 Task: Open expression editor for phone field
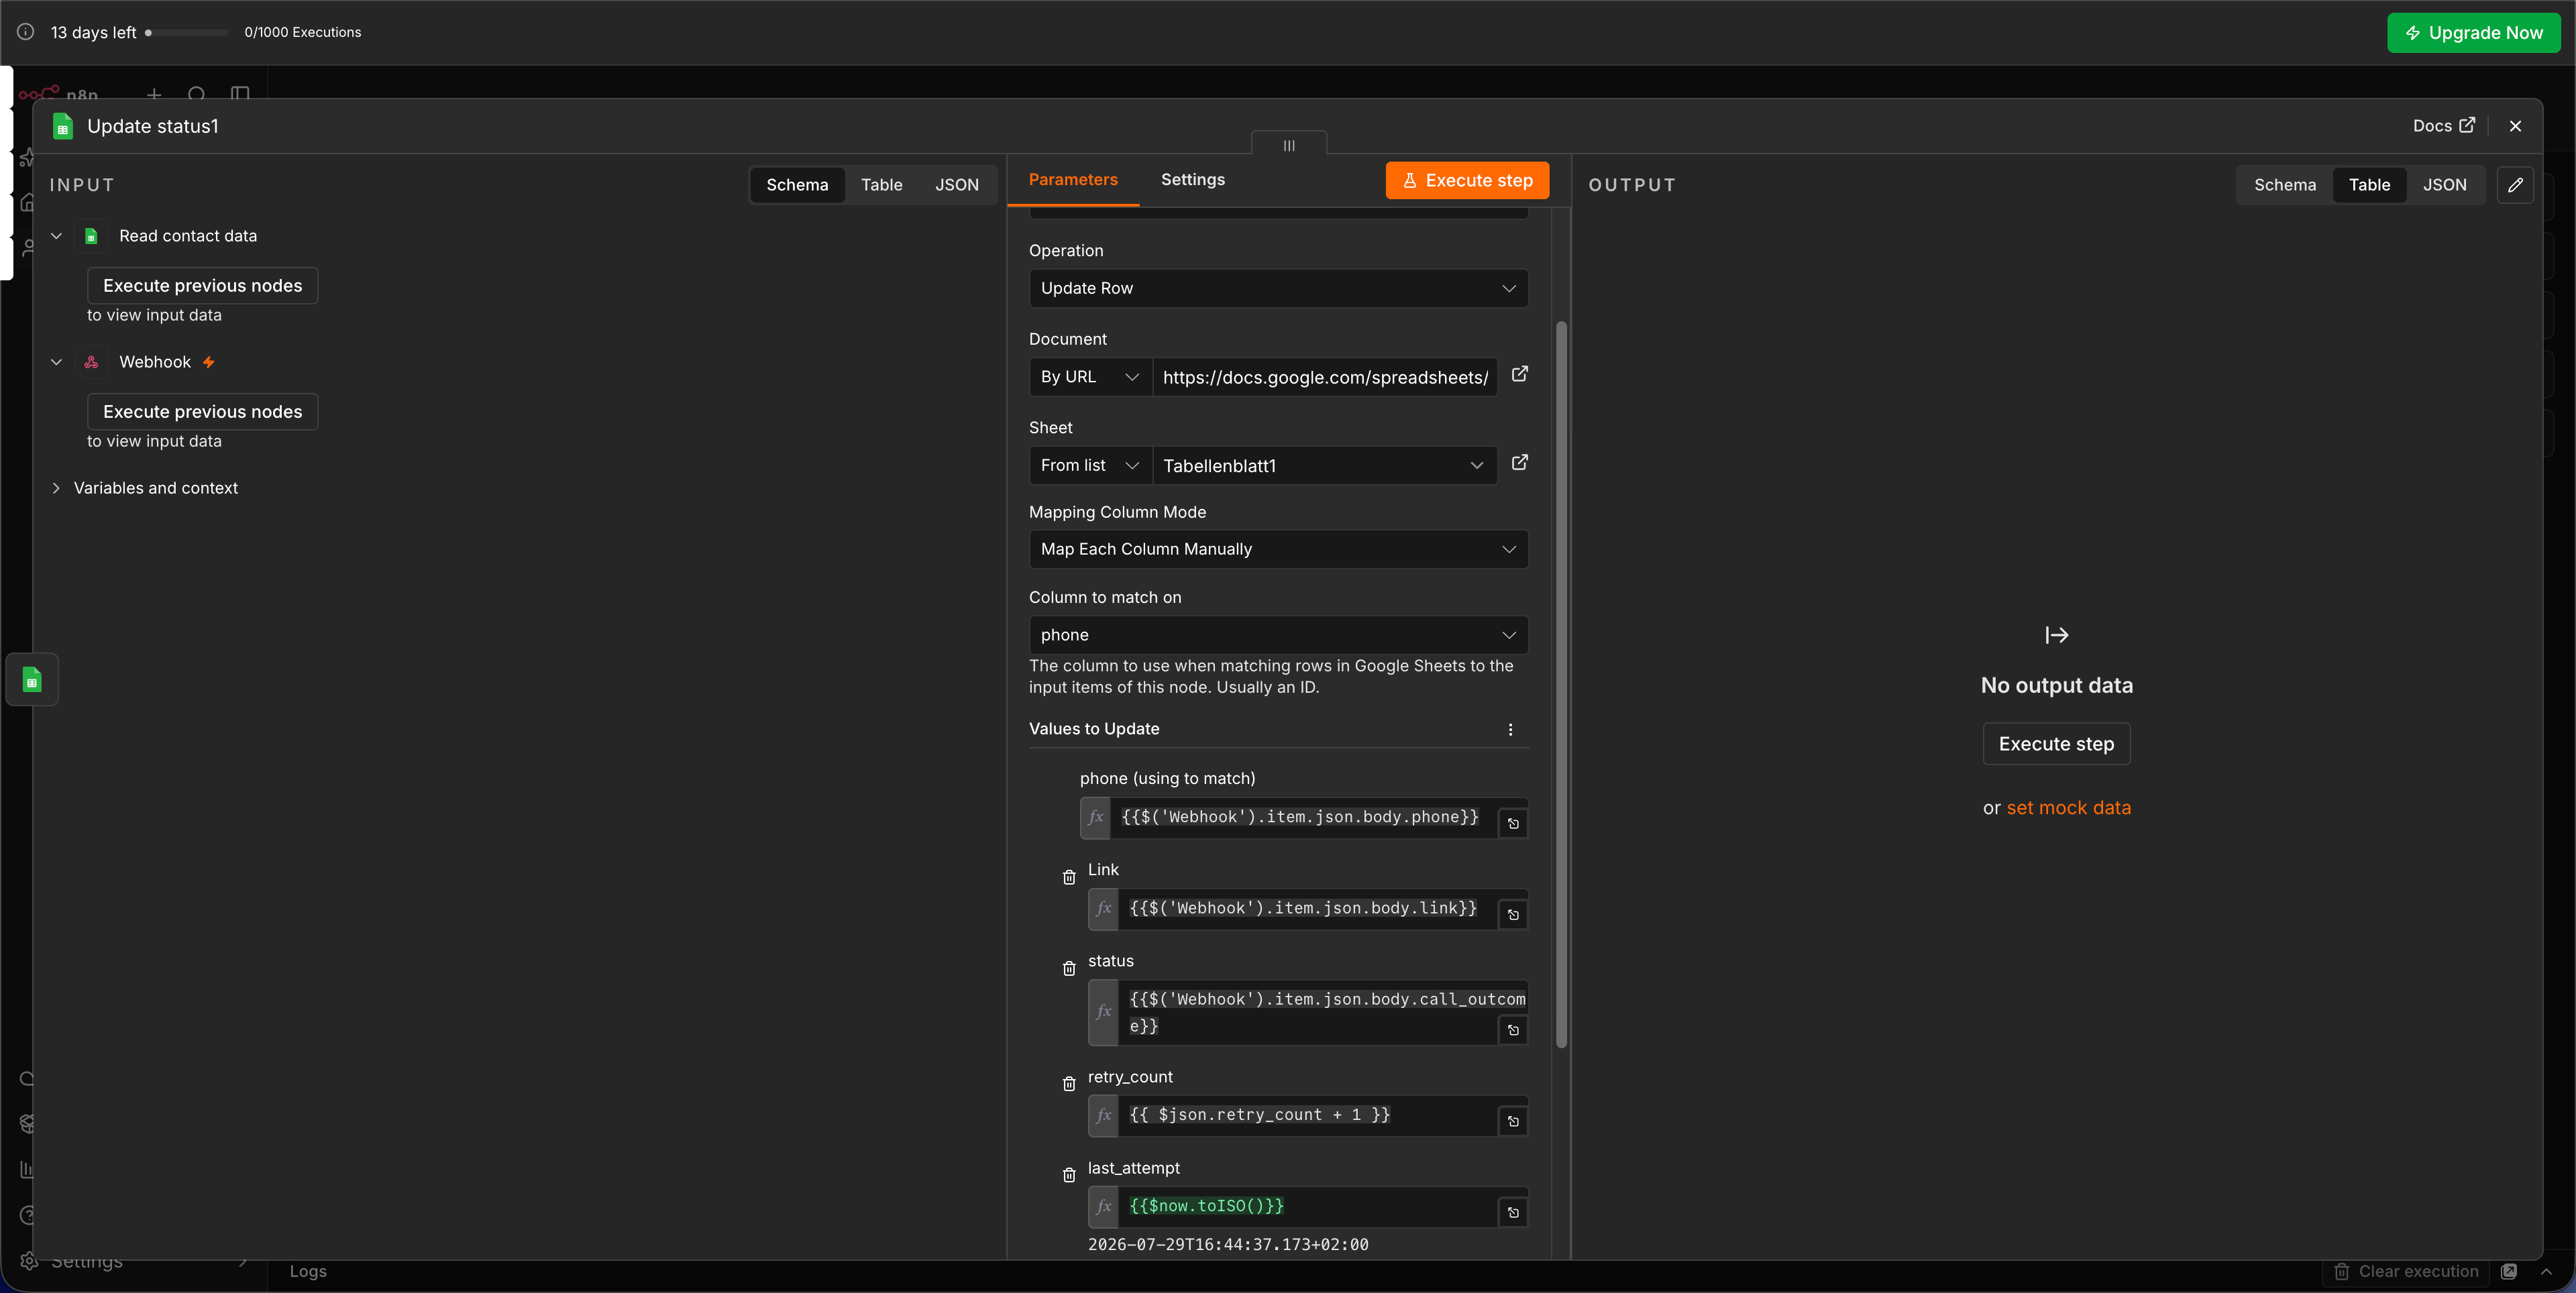point(1513,824)
